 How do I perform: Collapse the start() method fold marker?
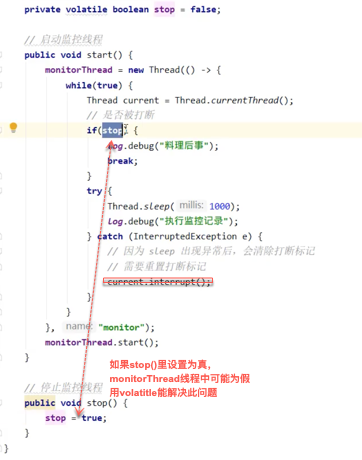click(1, 55)
